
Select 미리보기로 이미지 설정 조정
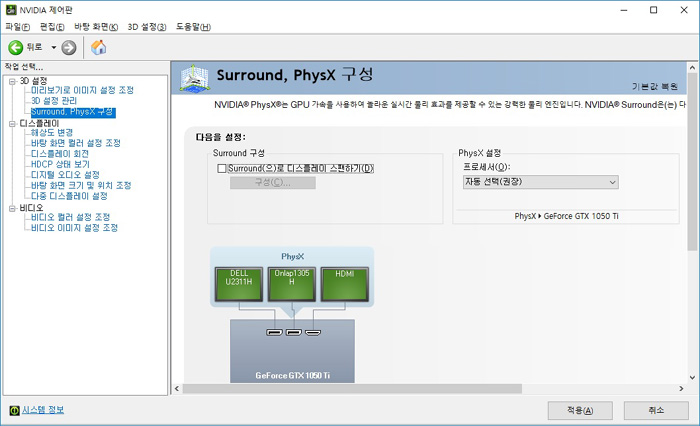(x=82, y=90)
